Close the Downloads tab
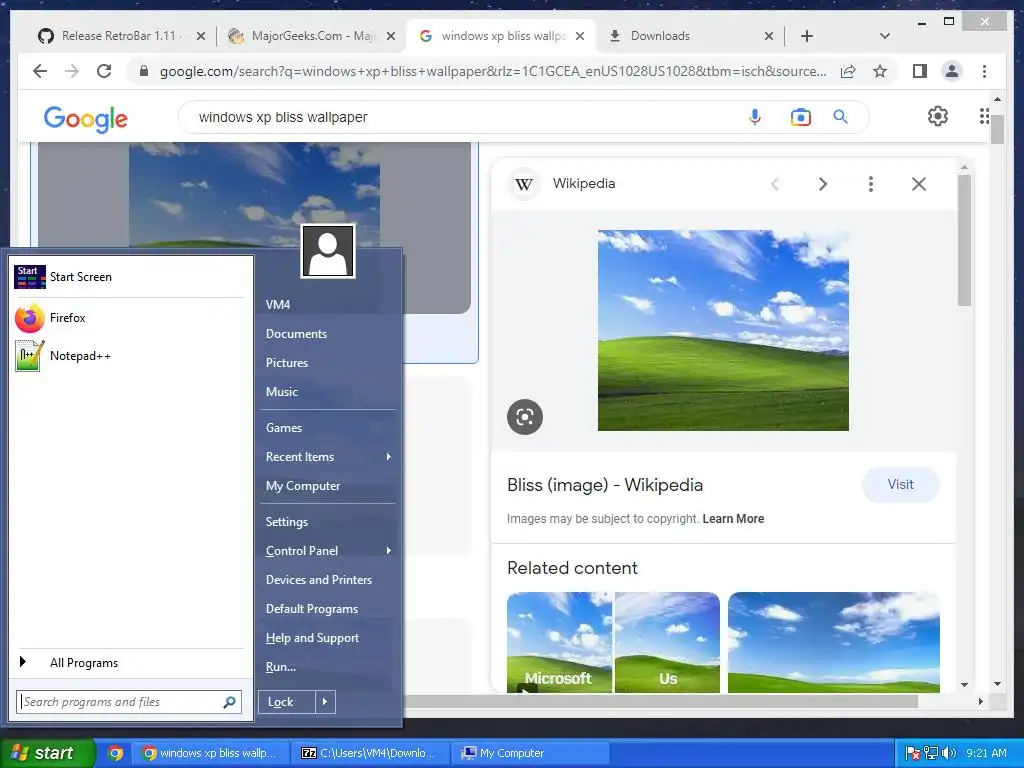The width and height of the screenshot is (1024, 768). [x=769, y=36]
